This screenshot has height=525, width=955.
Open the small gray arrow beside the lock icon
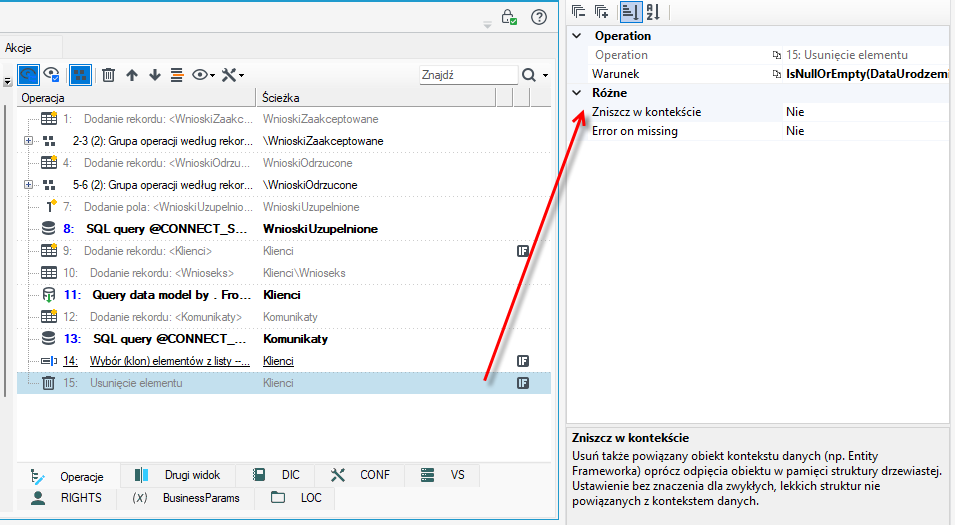(x=487, y=25)
